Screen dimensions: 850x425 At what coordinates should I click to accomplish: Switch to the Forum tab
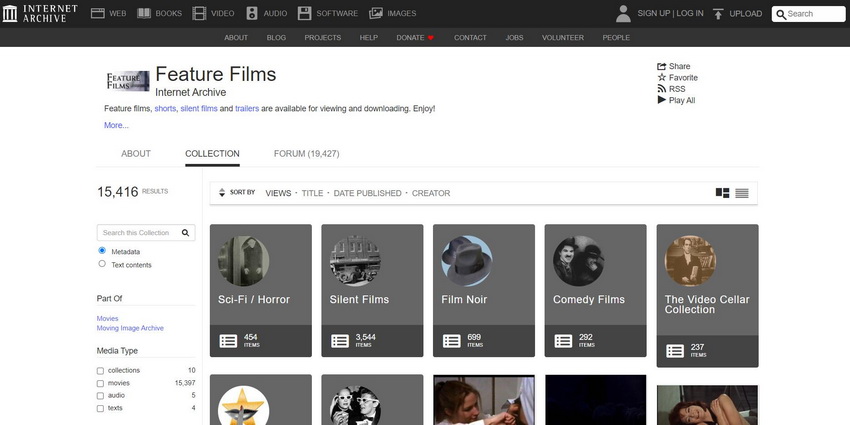(306, 154)
